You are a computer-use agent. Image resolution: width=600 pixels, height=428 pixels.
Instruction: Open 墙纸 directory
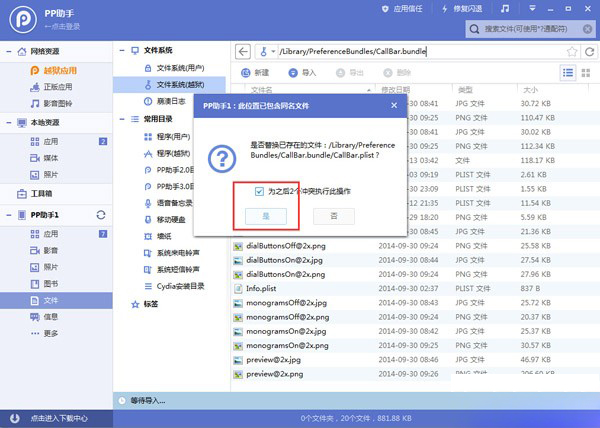158,236
